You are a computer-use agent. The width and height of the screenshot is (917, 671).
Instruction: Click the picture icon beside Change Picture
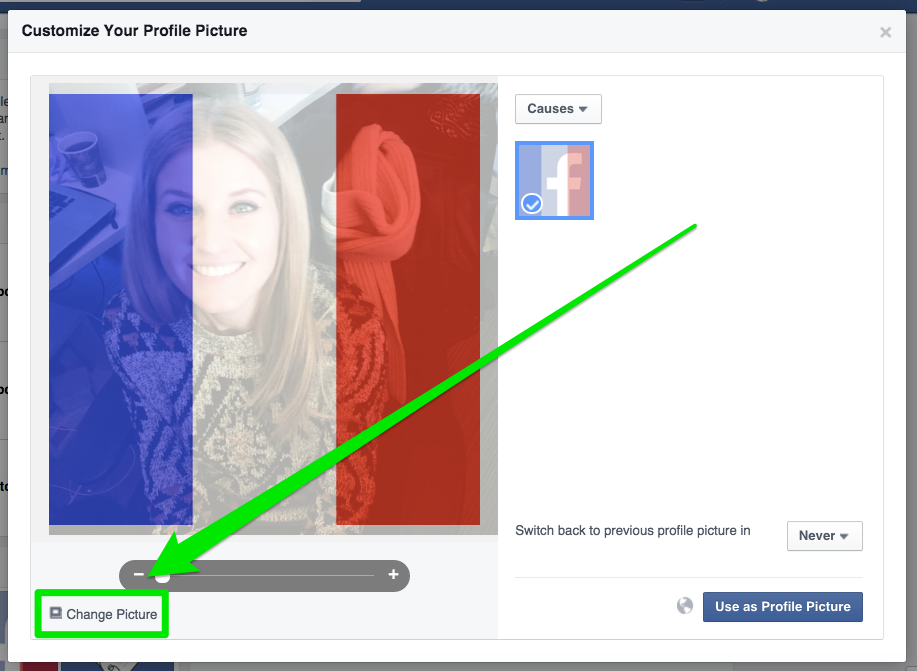coord(56,613)
